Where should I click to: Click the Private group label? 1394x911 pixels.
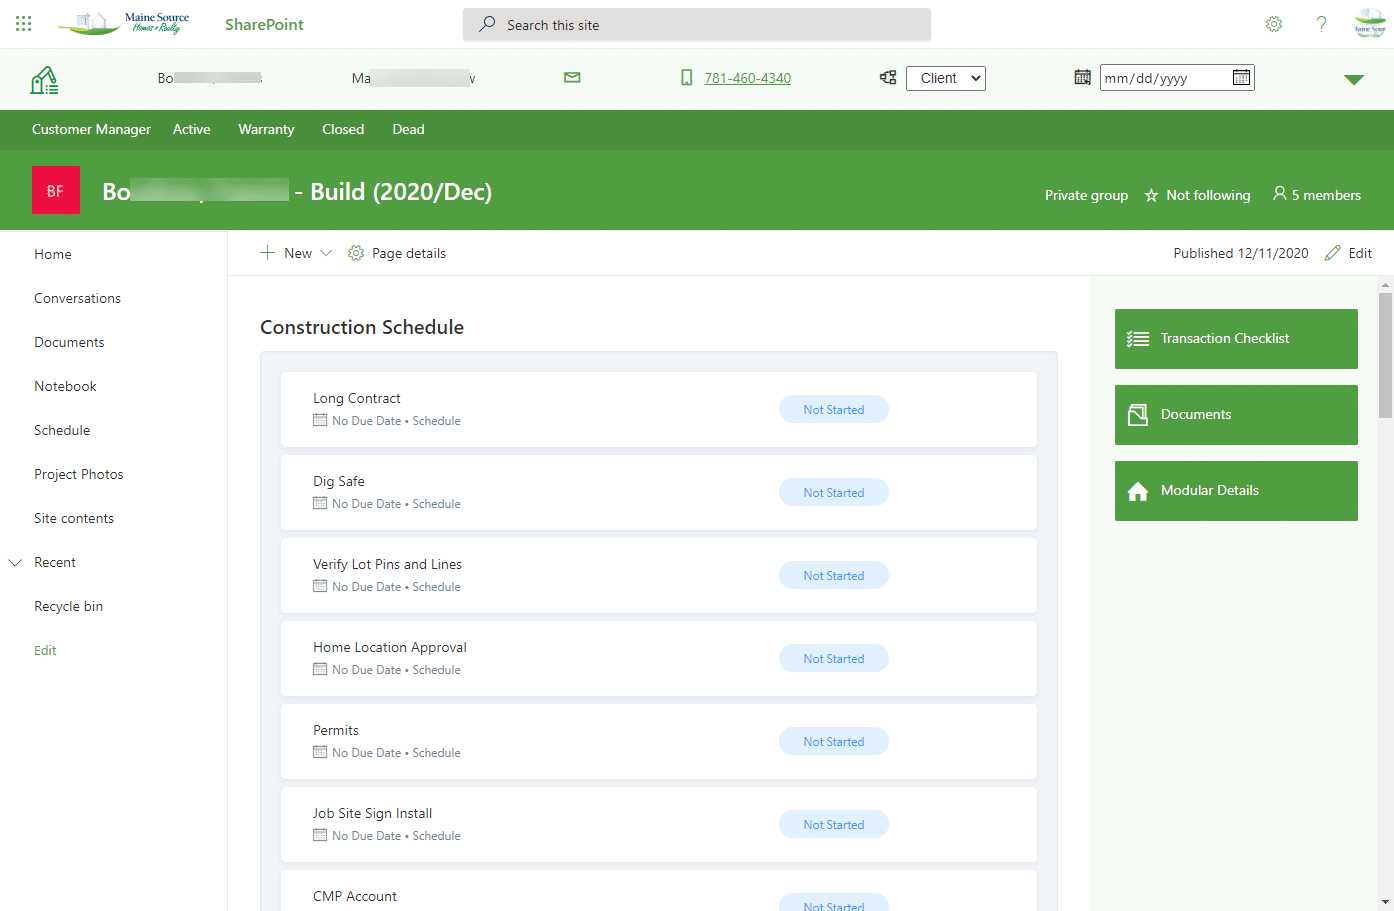coord(1086,195)
